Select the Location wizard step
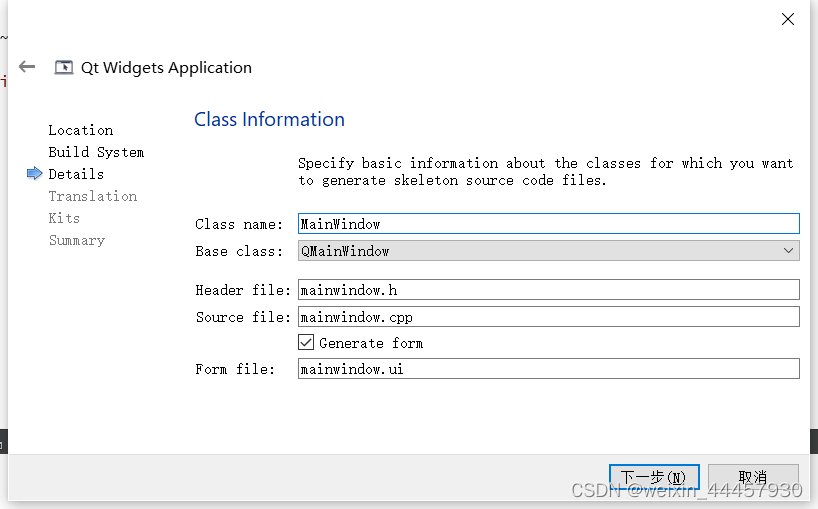 [81, 130]
